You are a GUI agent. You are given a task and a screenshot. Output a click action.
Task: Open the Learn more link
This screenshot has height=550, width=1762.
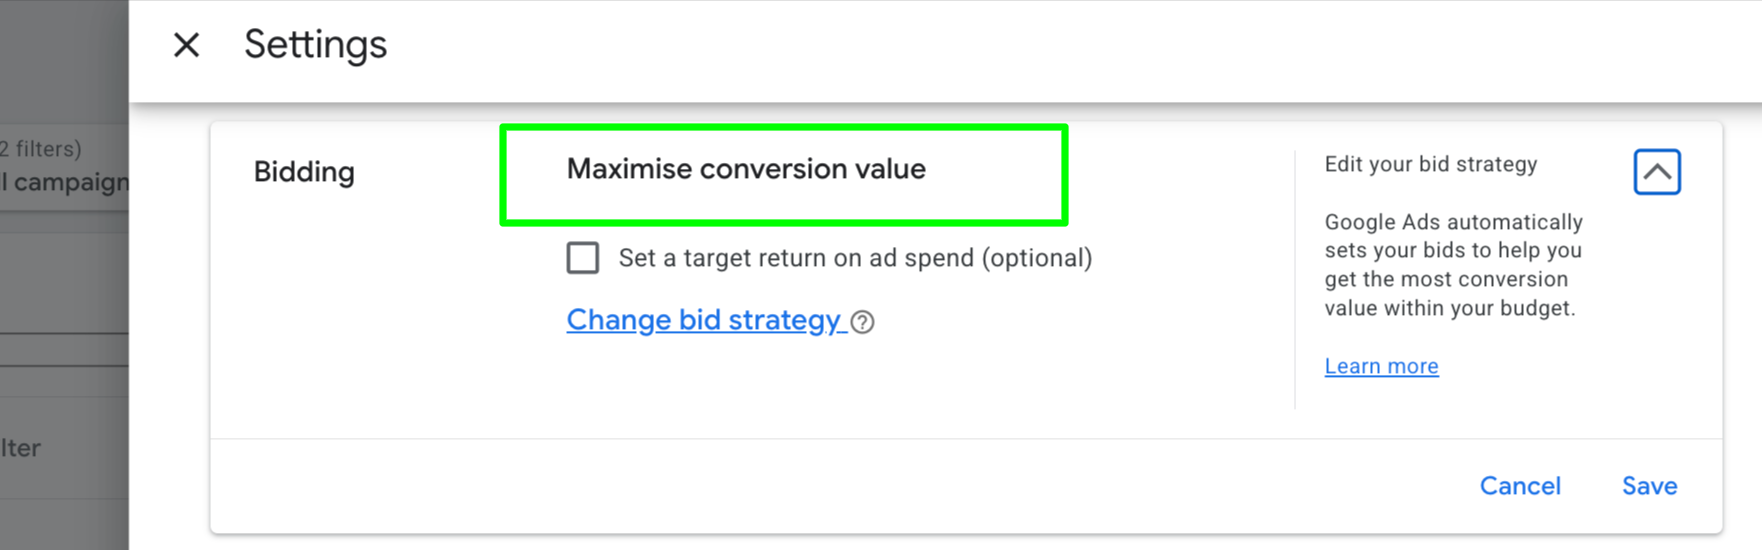1381,366
